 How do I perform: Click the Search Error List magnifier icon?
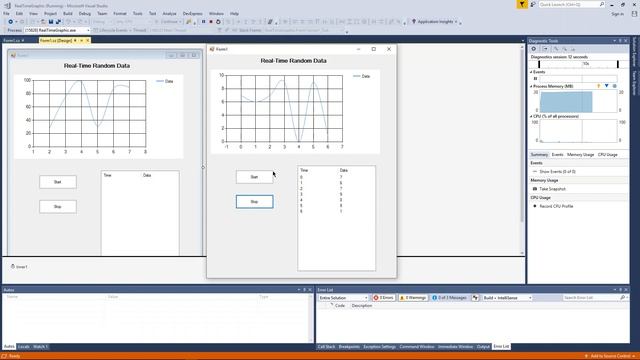click(622, 298)
